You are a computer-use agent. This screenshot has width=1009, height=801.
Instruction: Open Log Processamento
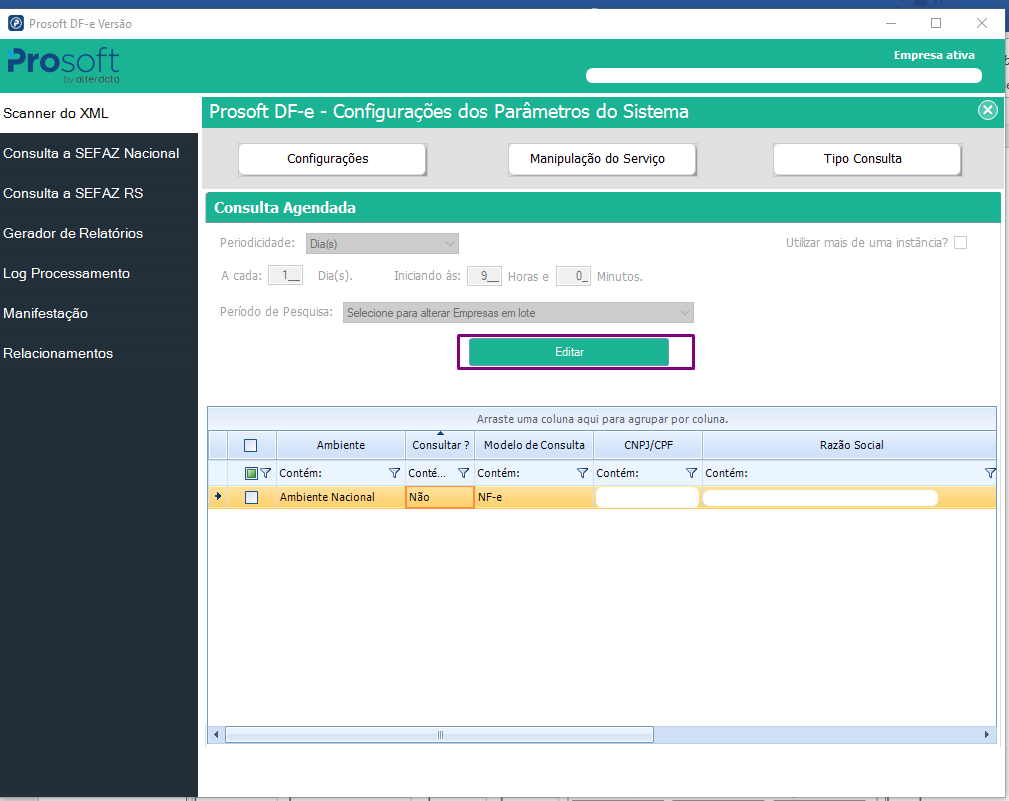click(99, 273)
